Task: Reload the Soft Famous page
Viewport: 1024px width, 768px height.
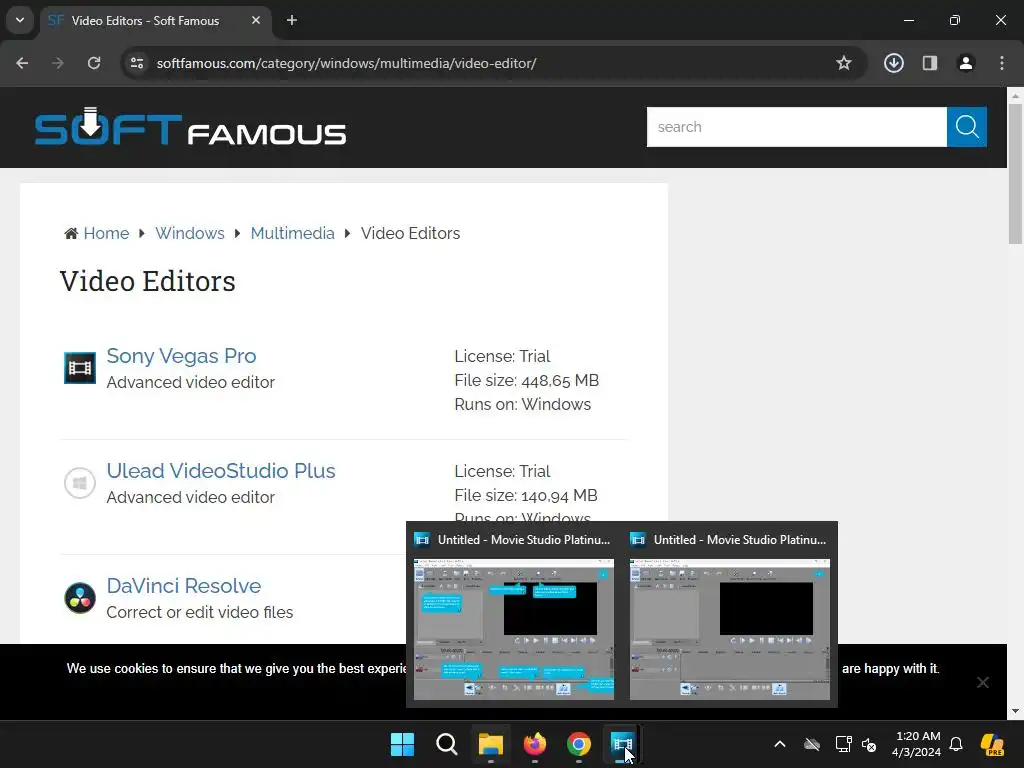Action: pyautogui.click(x=94, y=63)
